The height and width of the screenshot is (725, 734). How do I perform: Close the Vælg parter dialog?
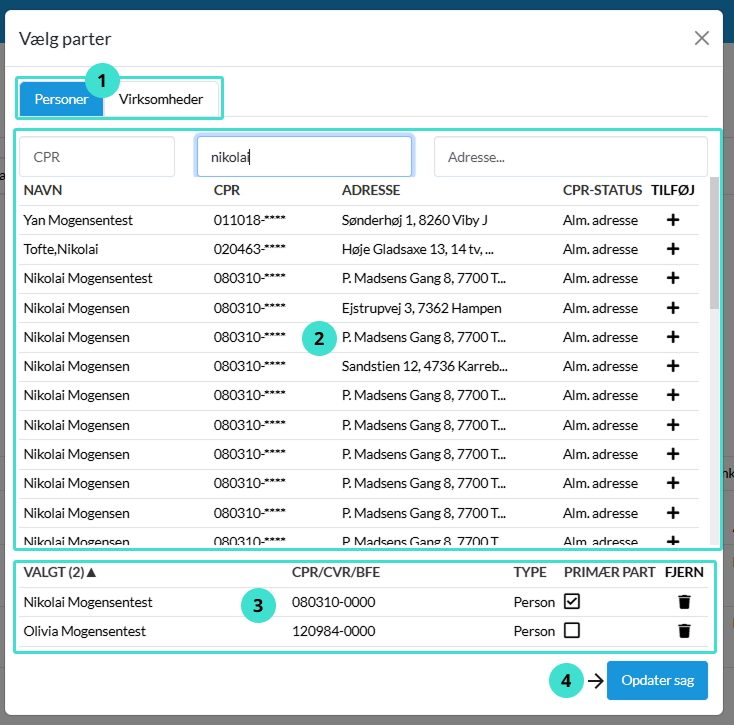(x=702, y=38)
